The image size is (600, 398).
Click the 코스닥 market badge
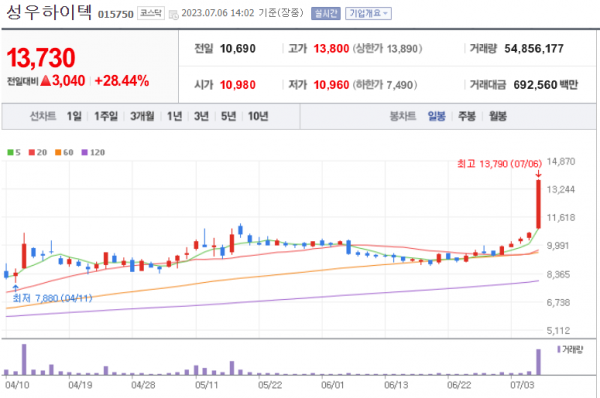(151, 13)
